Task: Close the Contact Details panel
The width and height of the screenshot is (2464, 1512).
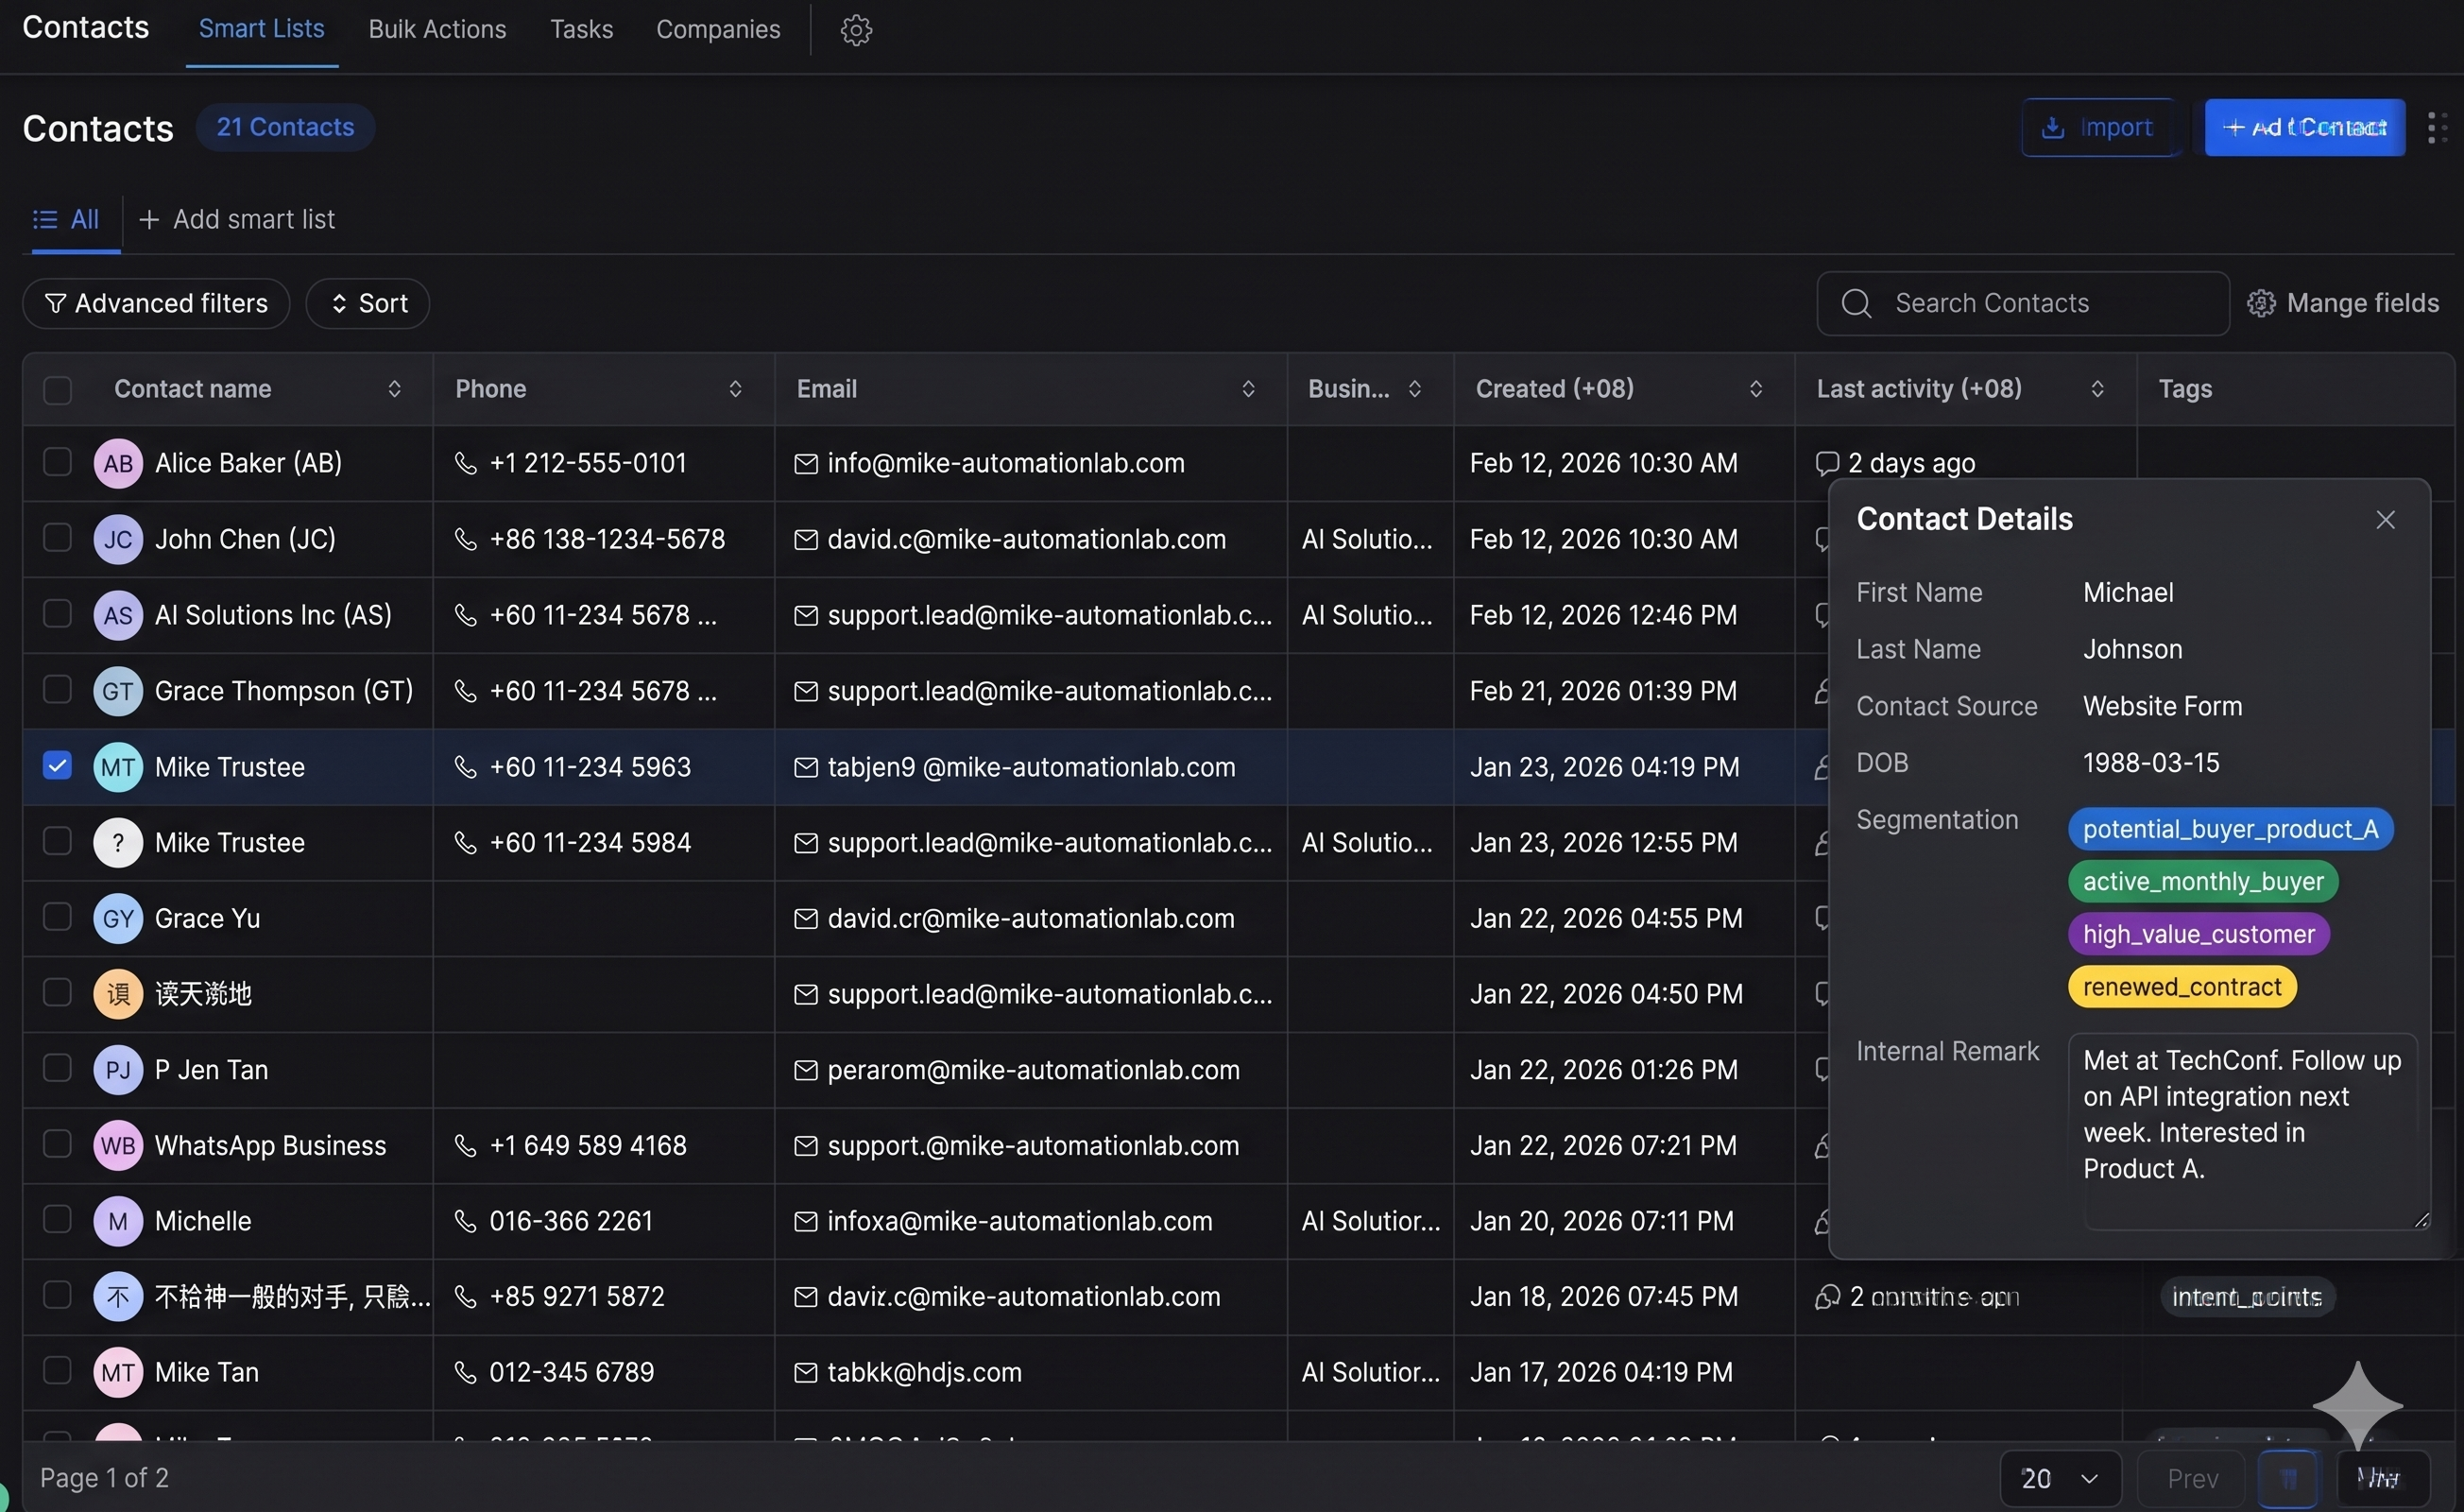Action: [x=2385, y=520]
